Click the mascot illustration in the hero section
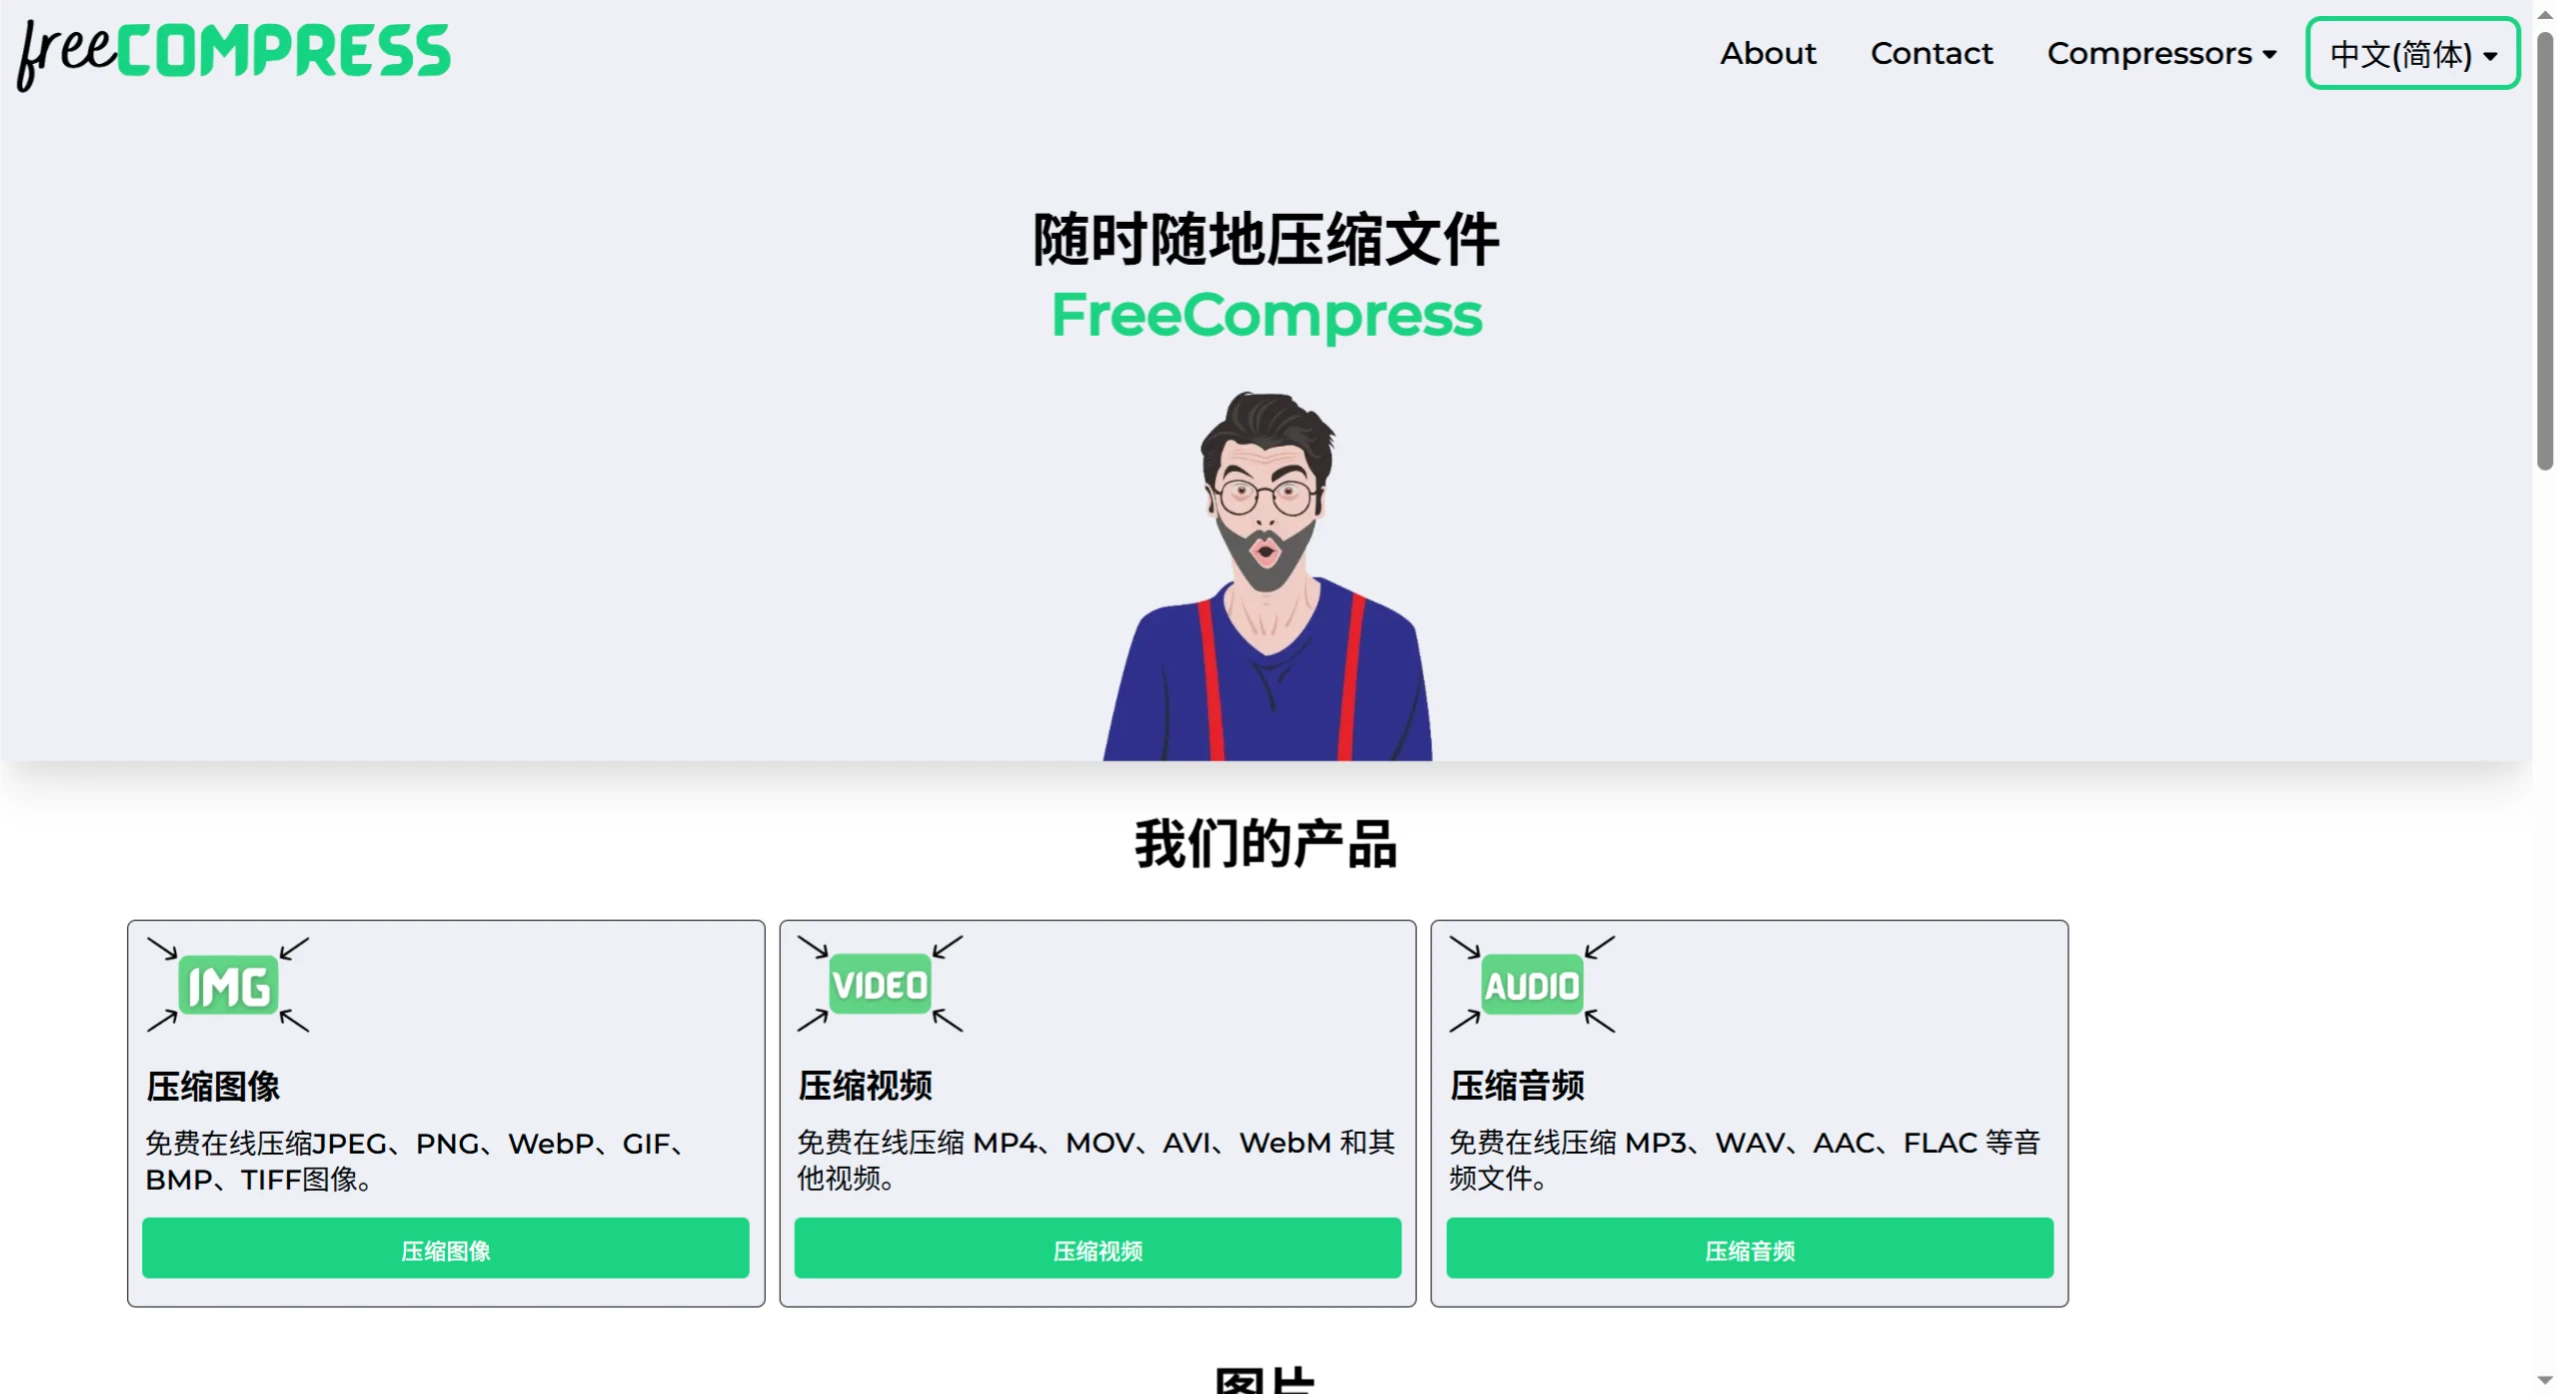2558x1394 pixels. (1265, 570)
